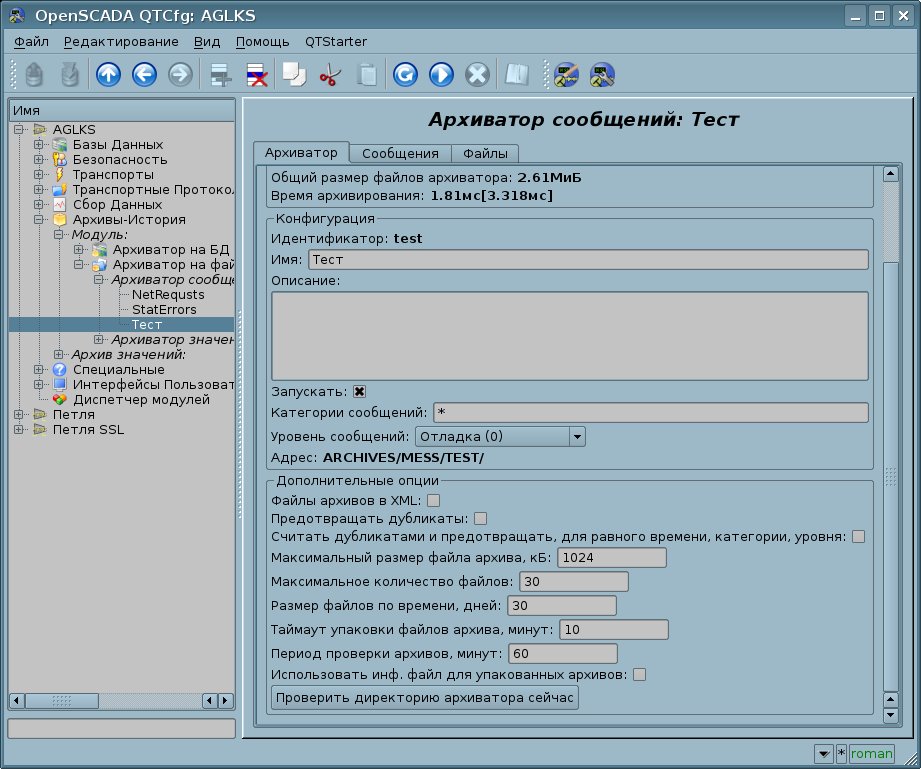Click the Cut scissors toolbar icon

pos(329,75)
